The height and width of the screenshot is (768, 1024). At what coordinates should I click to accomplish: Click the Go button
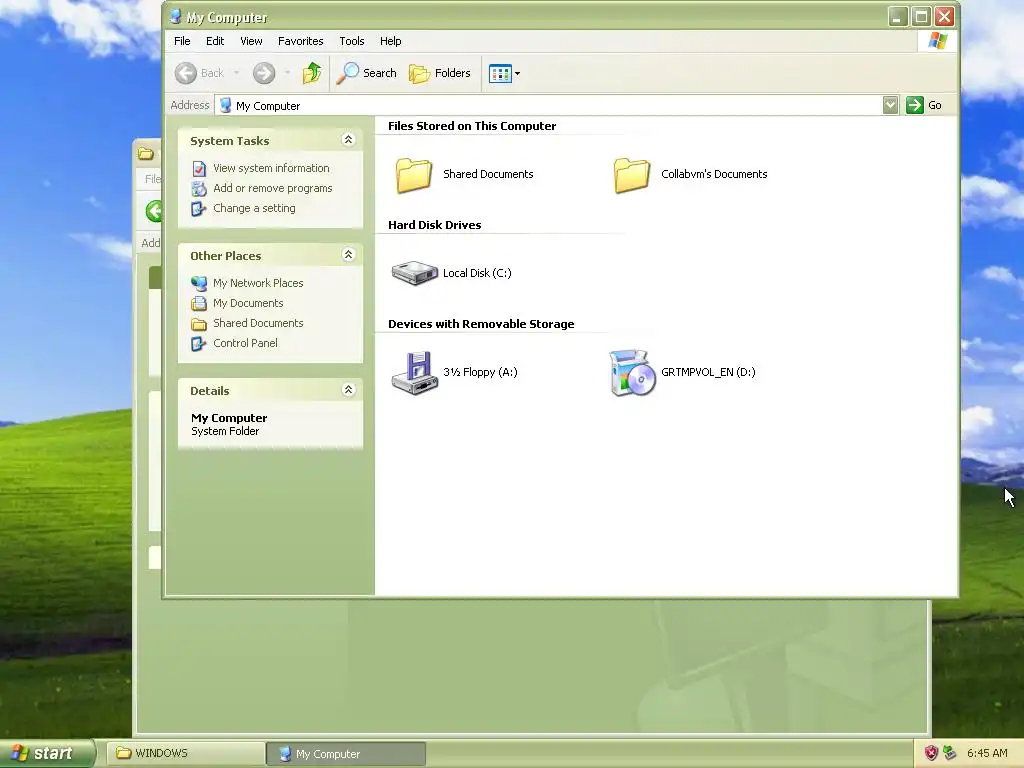(923, 105)
